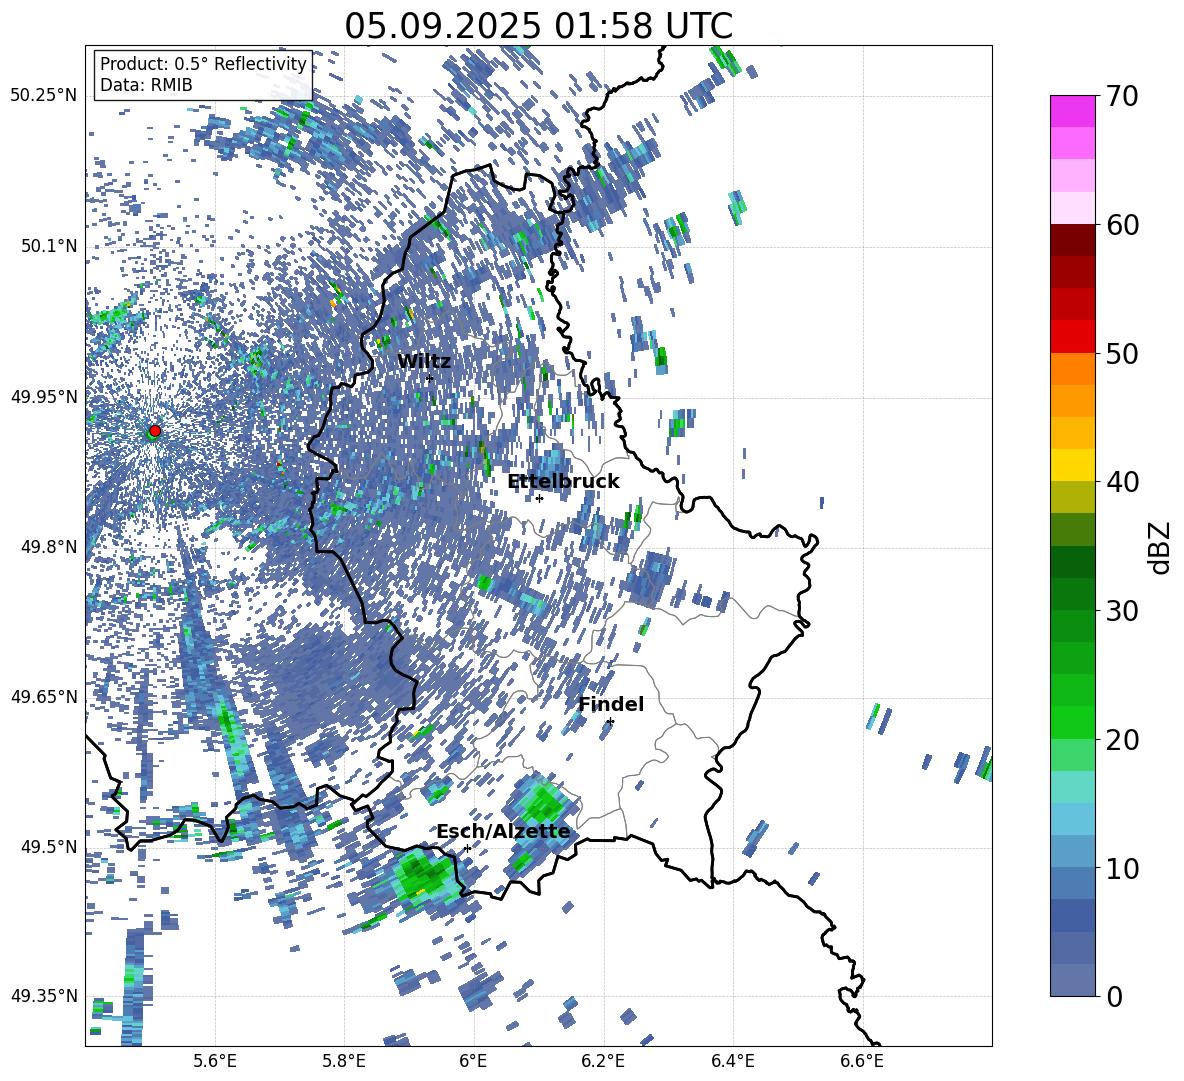The width and height of the screenshot is (1184, 1081).
Task: Click the 6°E longitude label
Action: pyautogui.click(x=473, y=1061)
